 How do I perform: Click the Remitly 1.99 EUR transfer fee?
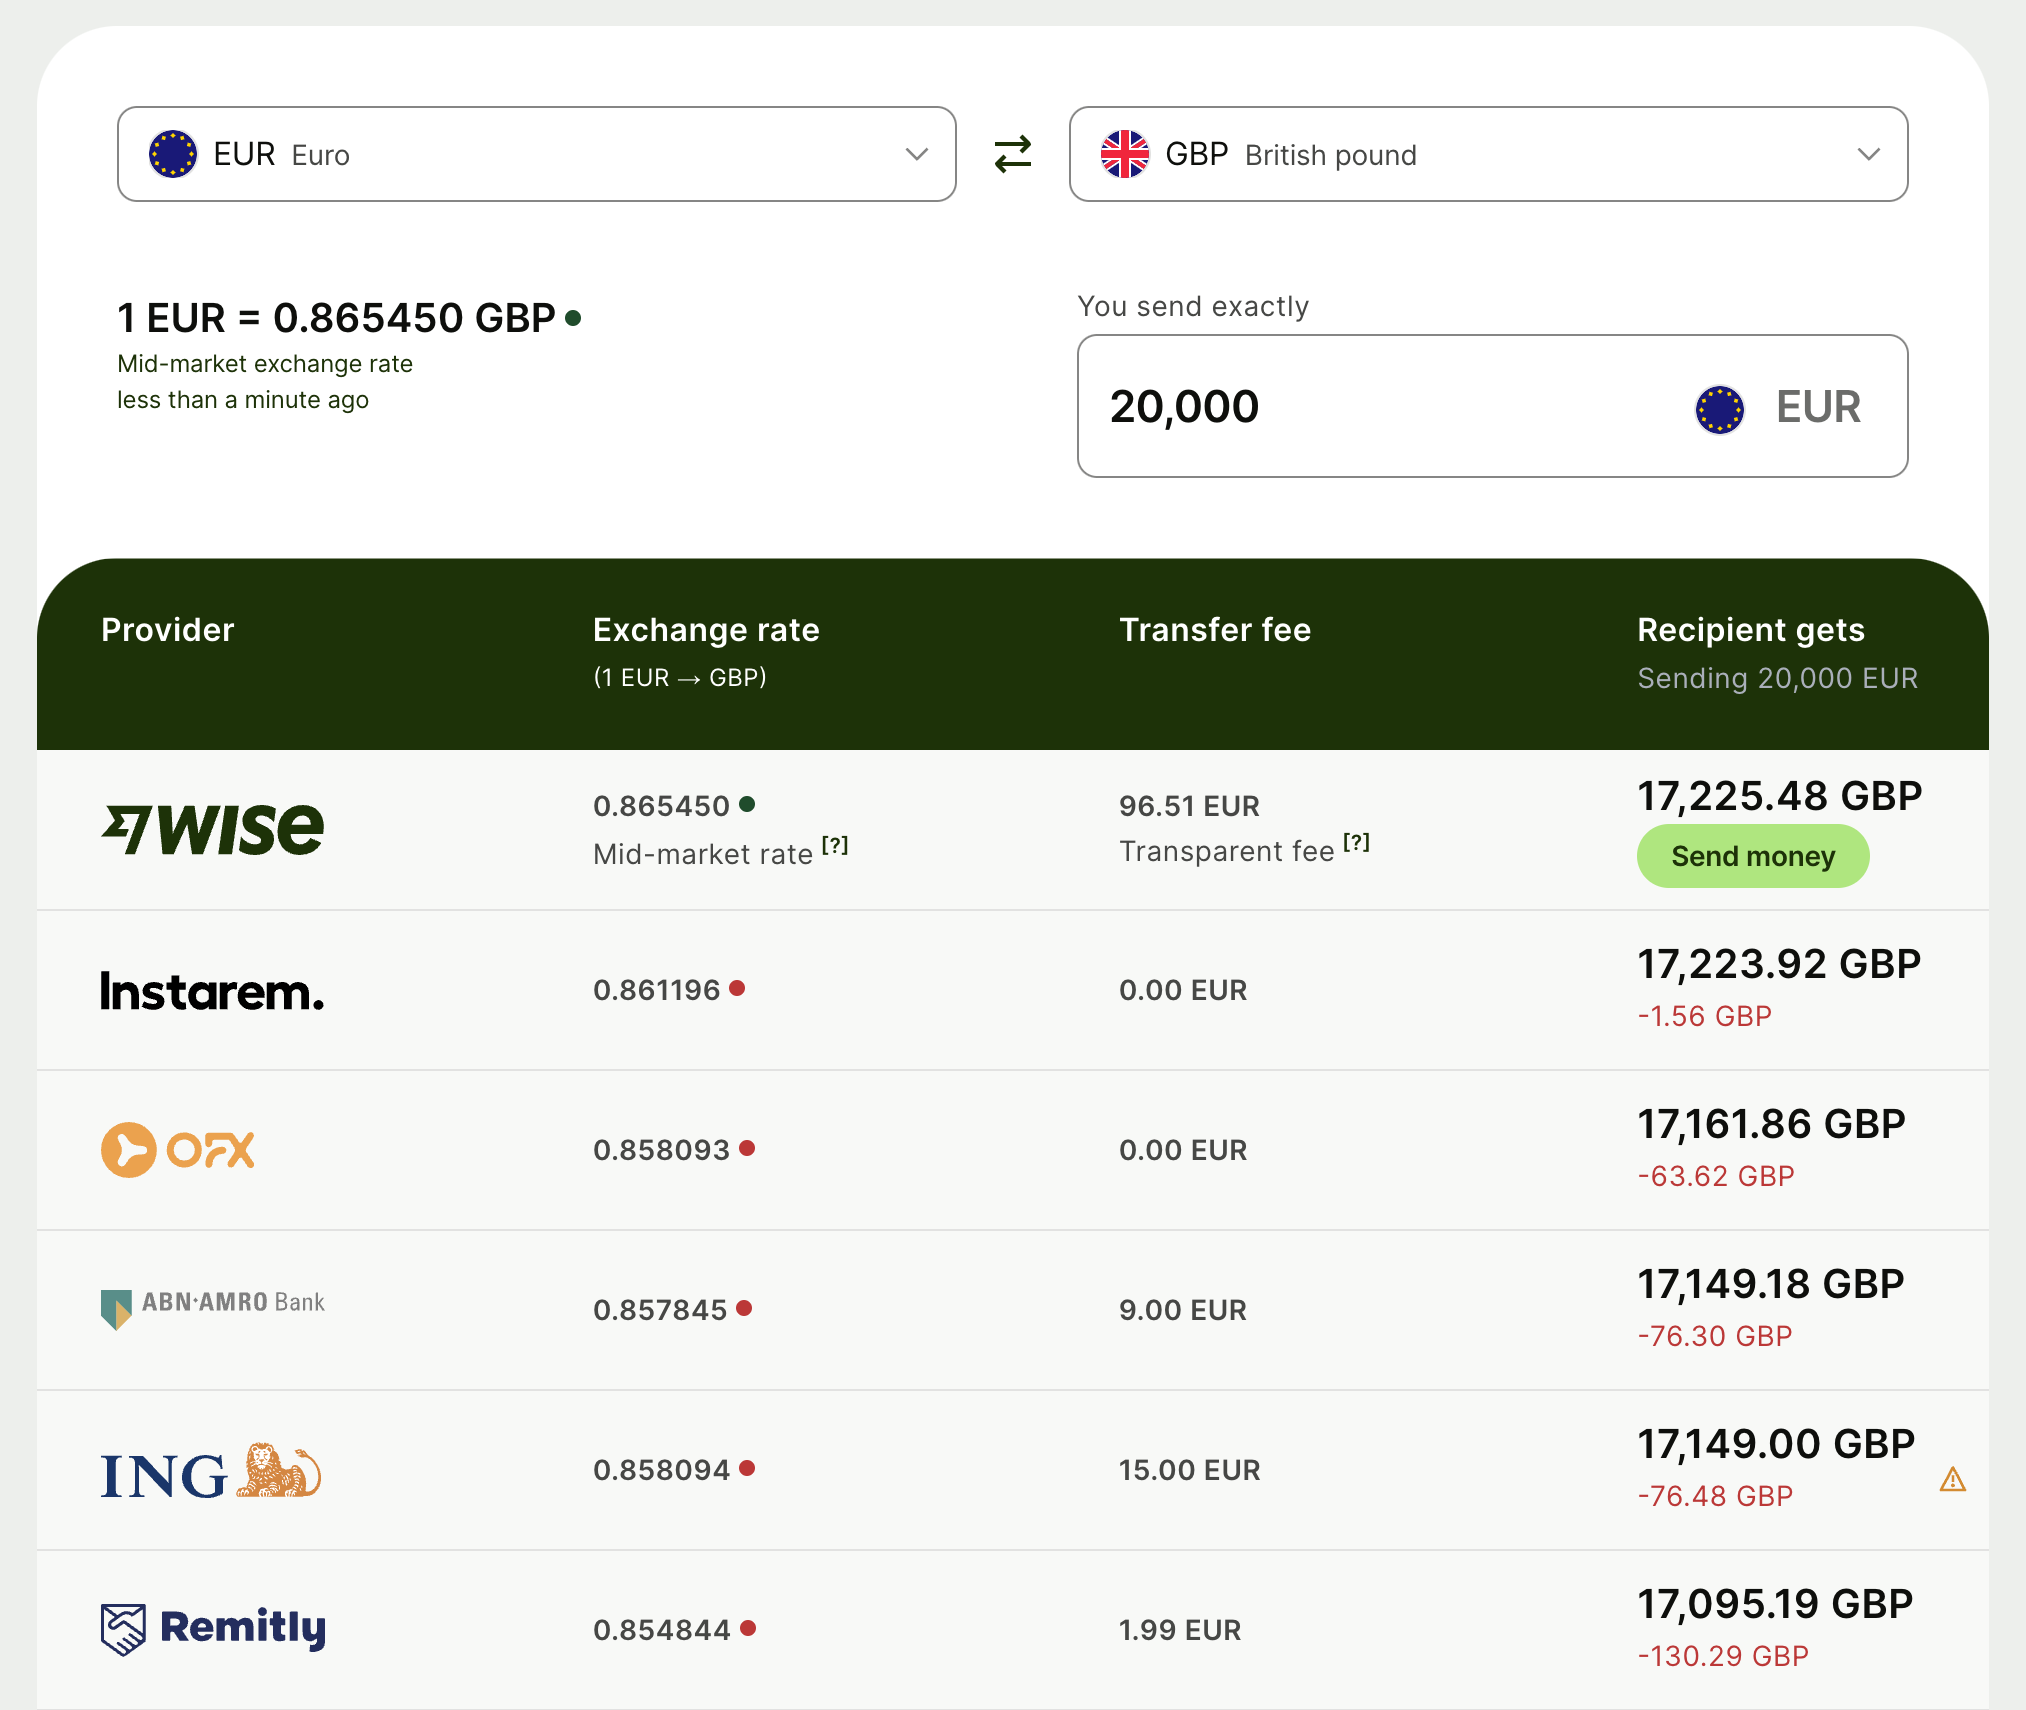click(x=1179, y=1630)
